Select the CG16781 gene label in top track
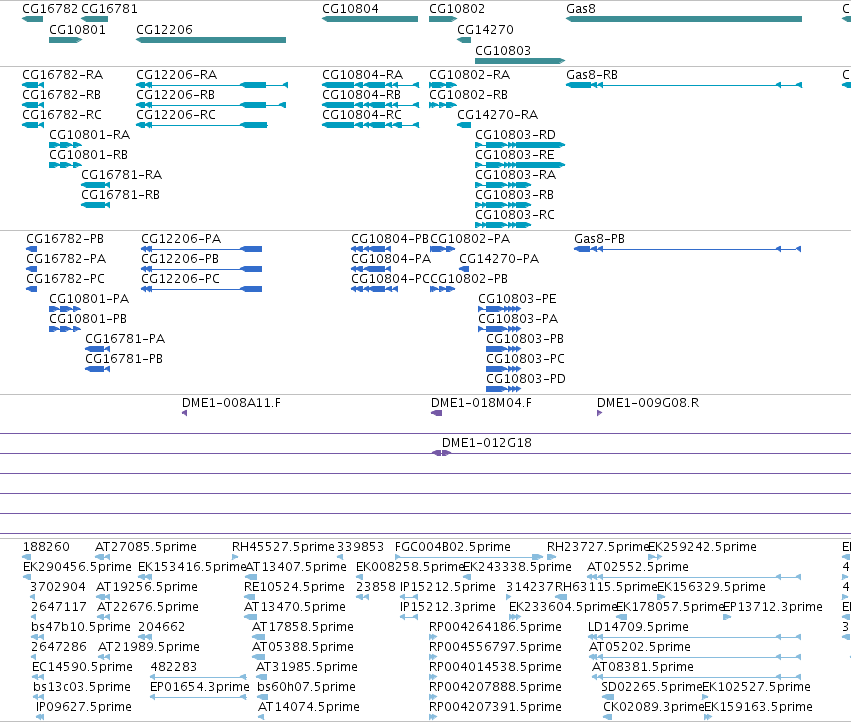Screen dimensions: 851x722 coord(109,9)
